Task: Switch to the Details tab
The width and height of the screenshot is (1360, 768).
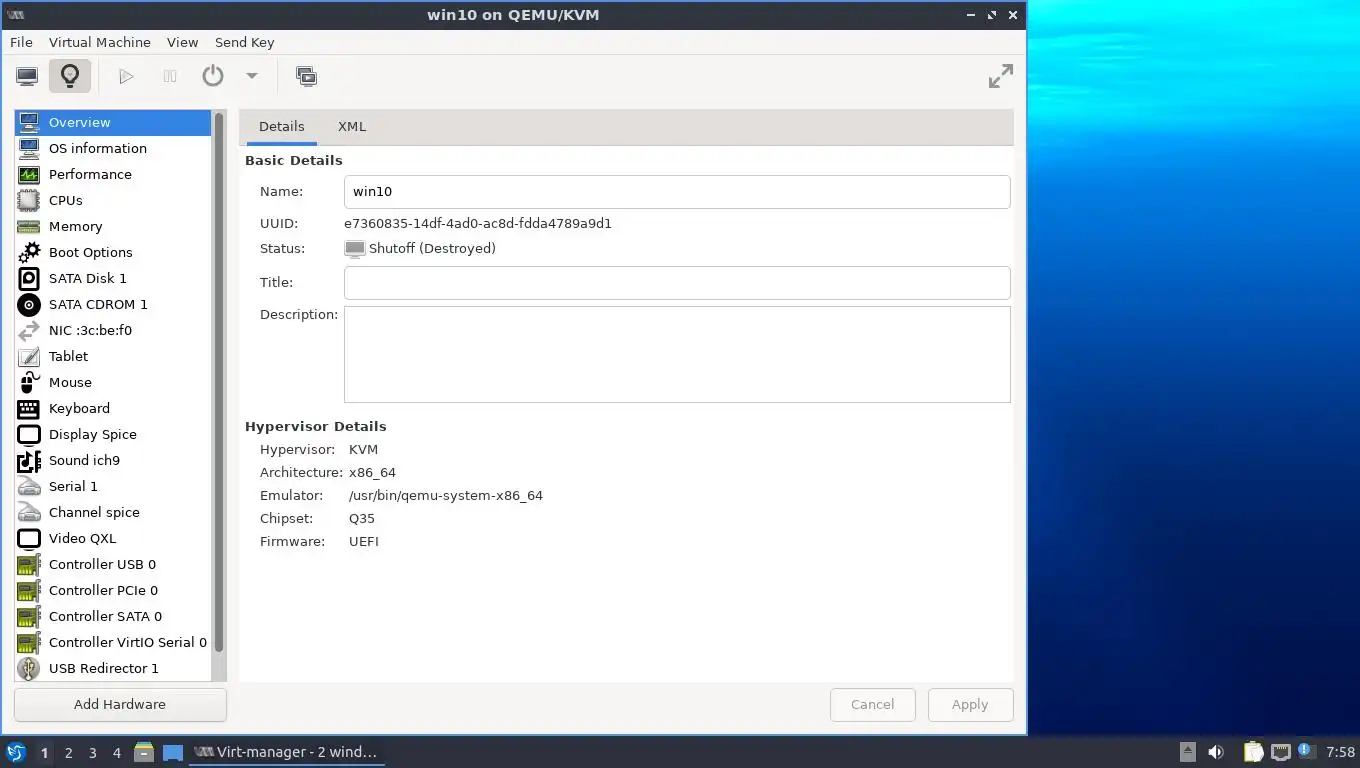Action: tap(281, 127)
